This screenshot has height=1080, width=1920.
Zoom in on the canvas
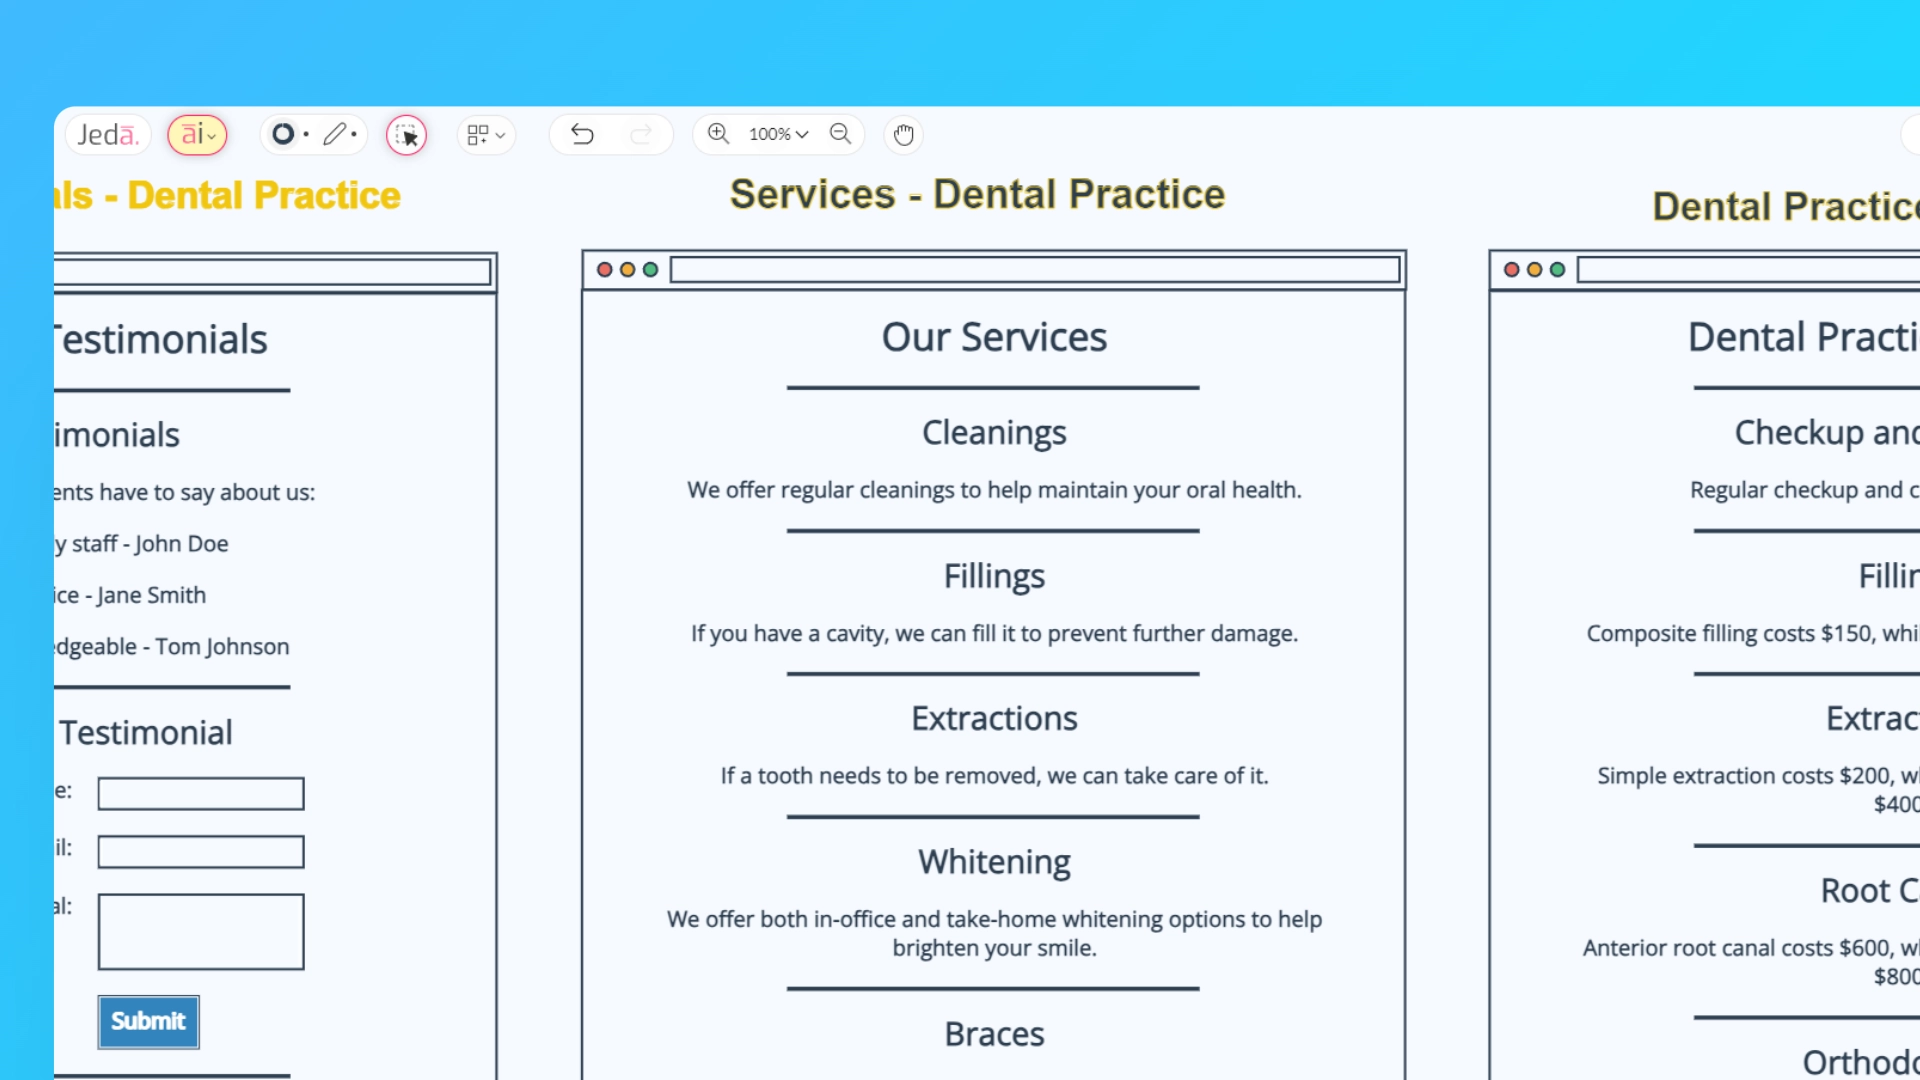point(718,133)
